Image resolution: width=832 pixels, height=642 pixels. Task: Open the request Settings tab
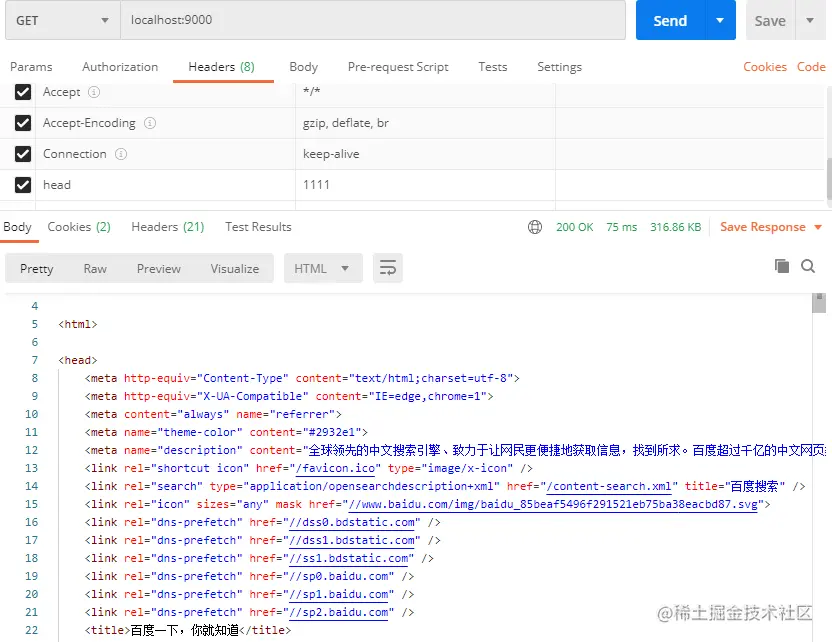[559, 67]
